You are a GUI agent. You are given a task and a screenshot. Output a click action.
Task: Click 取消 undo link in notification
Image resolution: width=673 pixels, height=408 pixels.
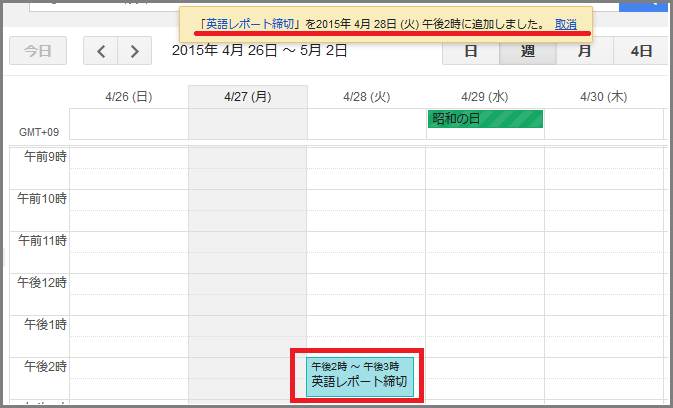566,23
